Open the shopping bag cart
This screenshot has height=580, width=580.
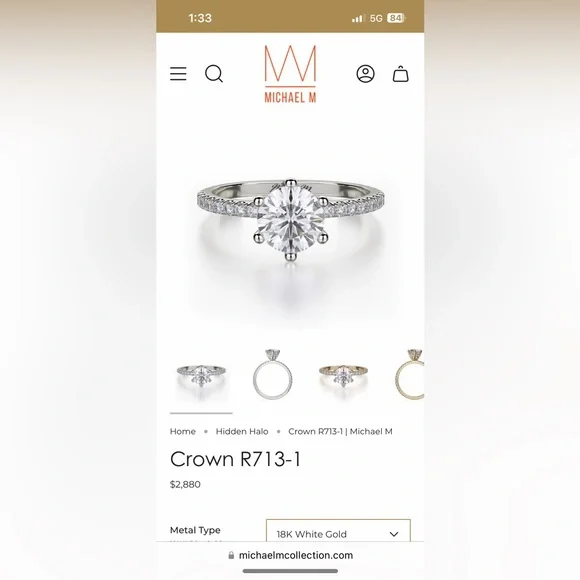point(401,74)
